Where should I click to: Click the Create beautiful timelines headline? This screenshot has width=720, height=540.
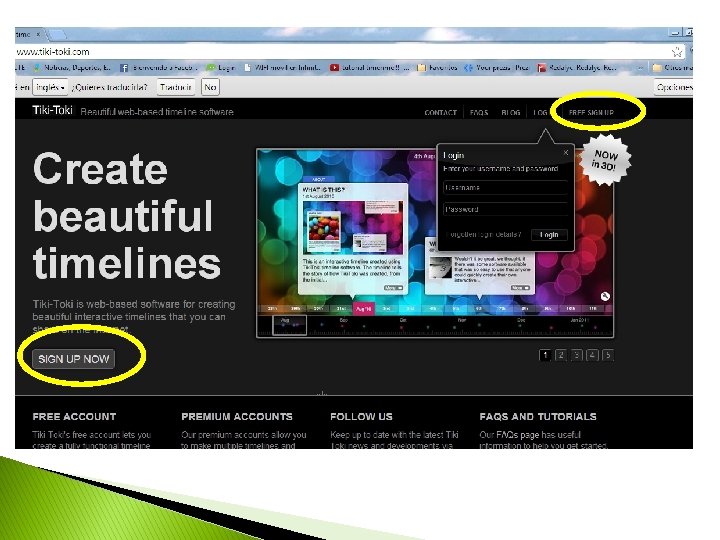(127, 216)
